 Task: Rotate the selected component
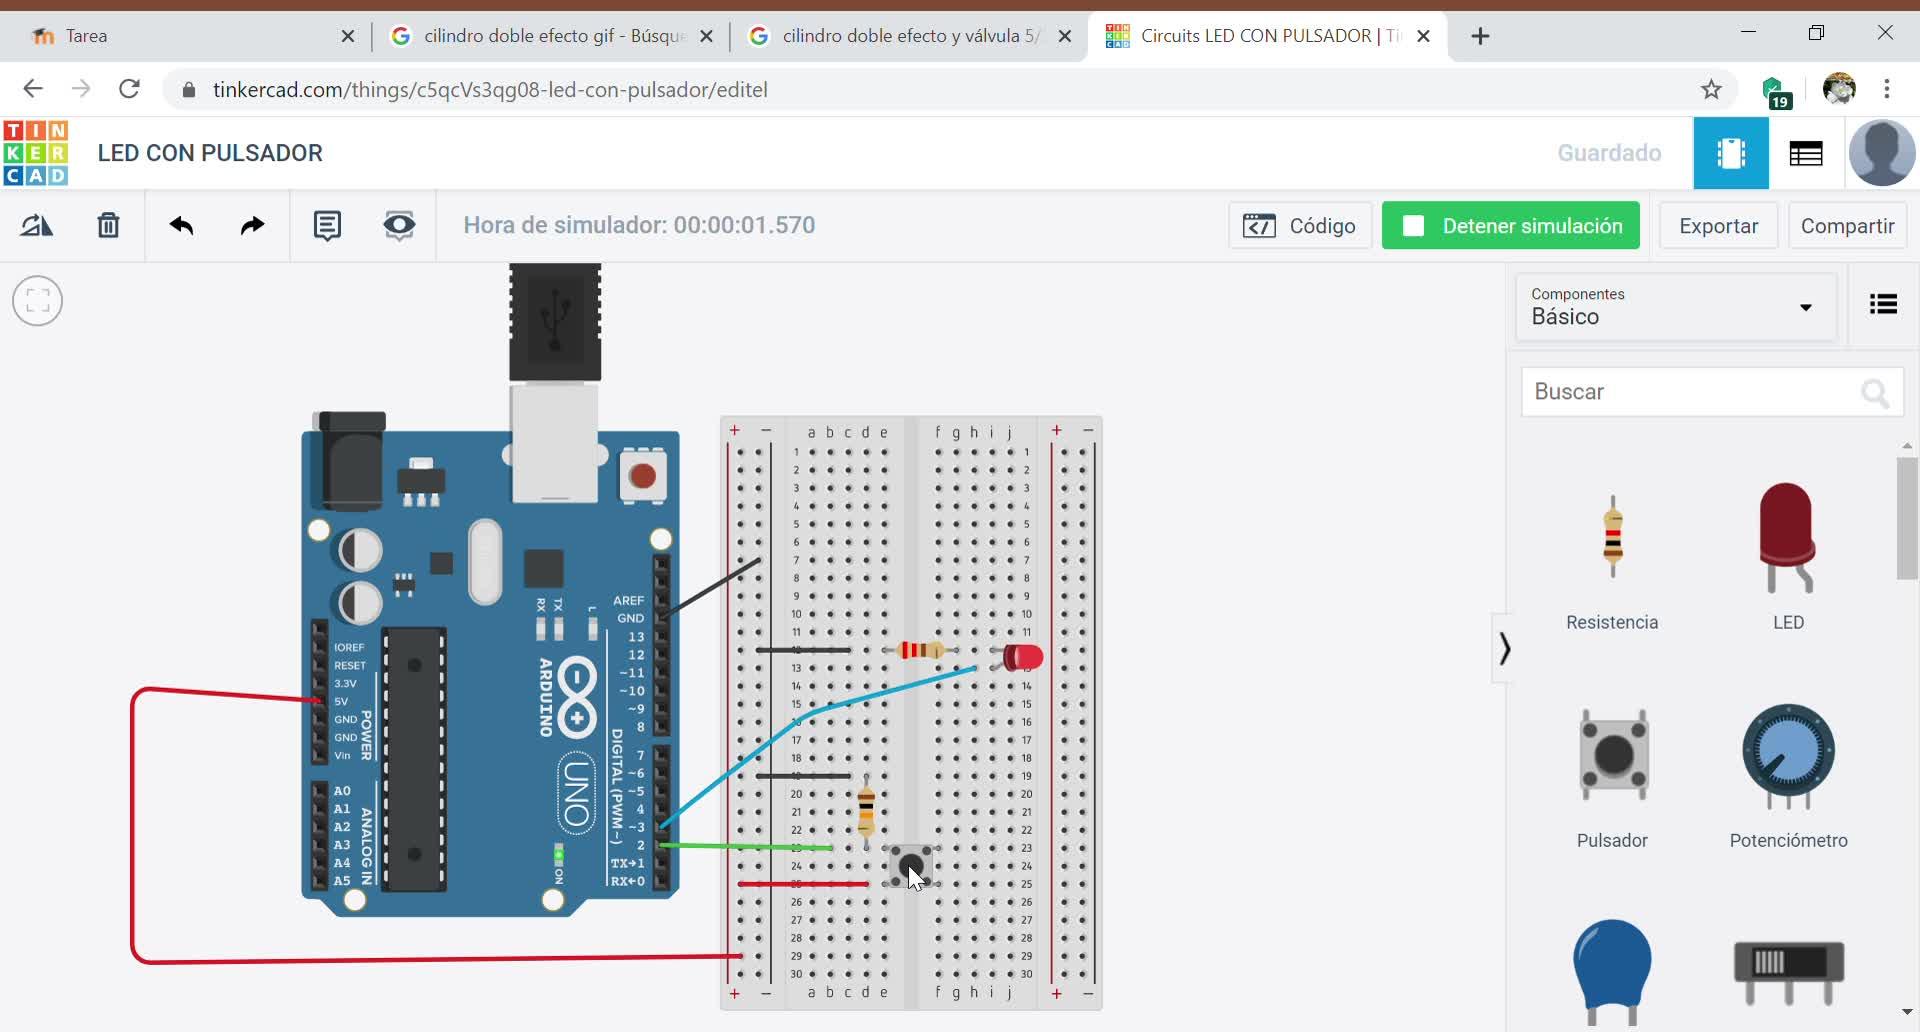coord(37,226)
